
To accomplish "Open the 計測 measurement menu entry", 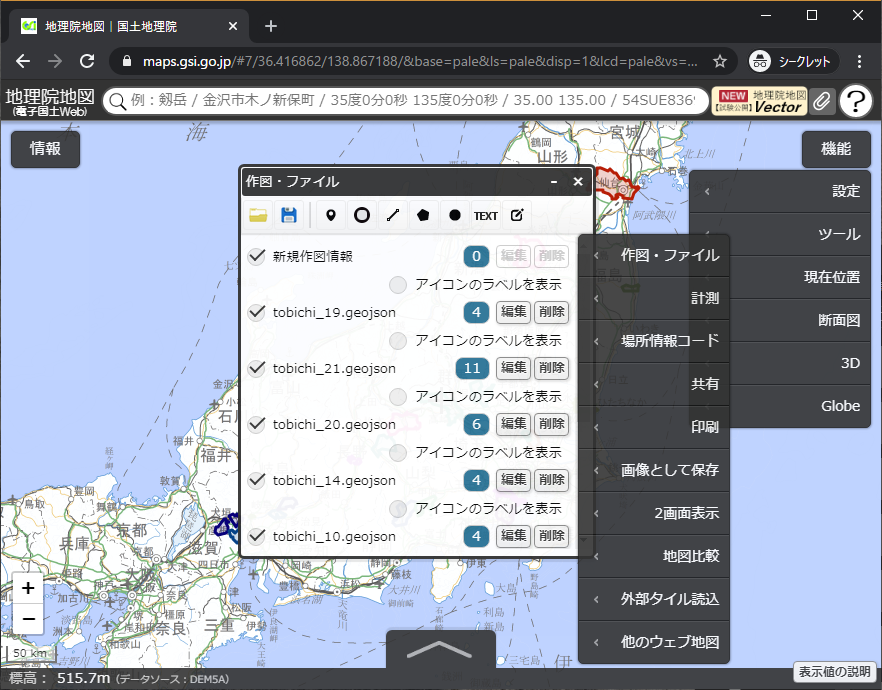I will tap(654, 298).
